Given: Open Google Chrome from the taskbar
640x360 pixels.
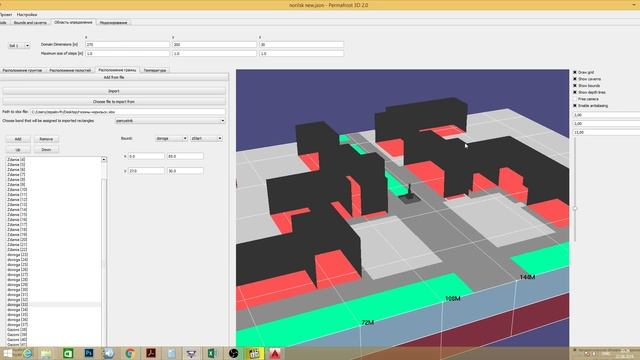Looking at the screenshot, I should (x=130, y=353).
